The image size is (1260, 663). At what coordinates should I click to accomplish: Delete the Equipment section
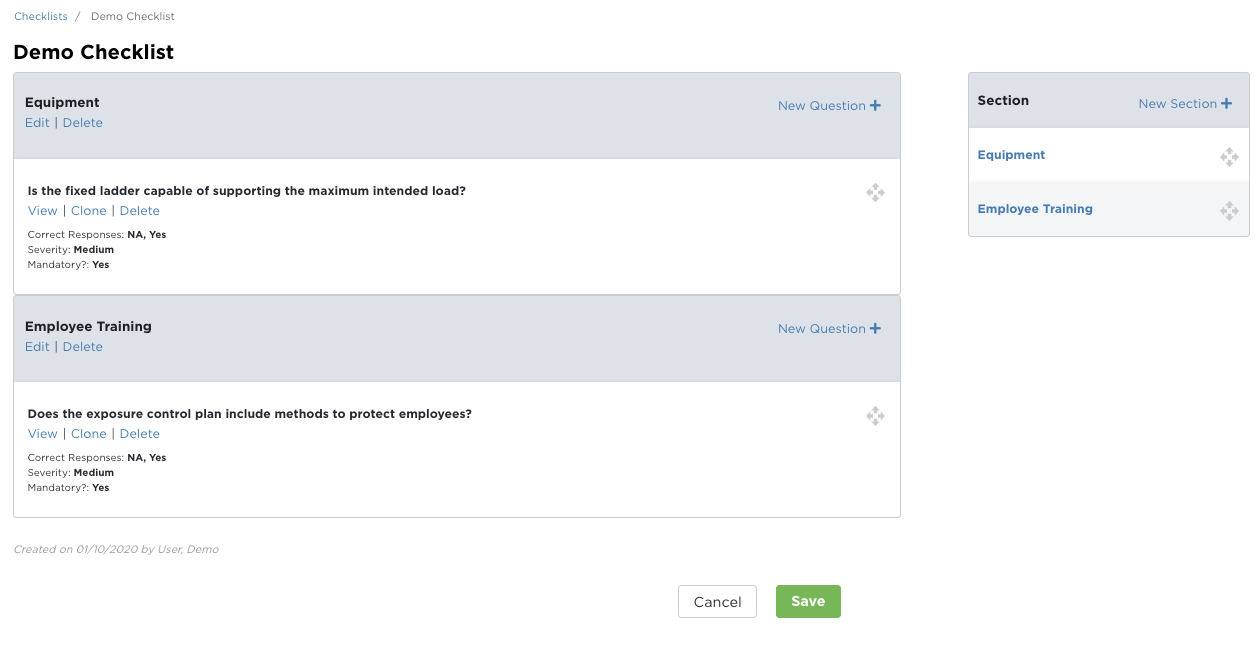(x=83, y=123)
